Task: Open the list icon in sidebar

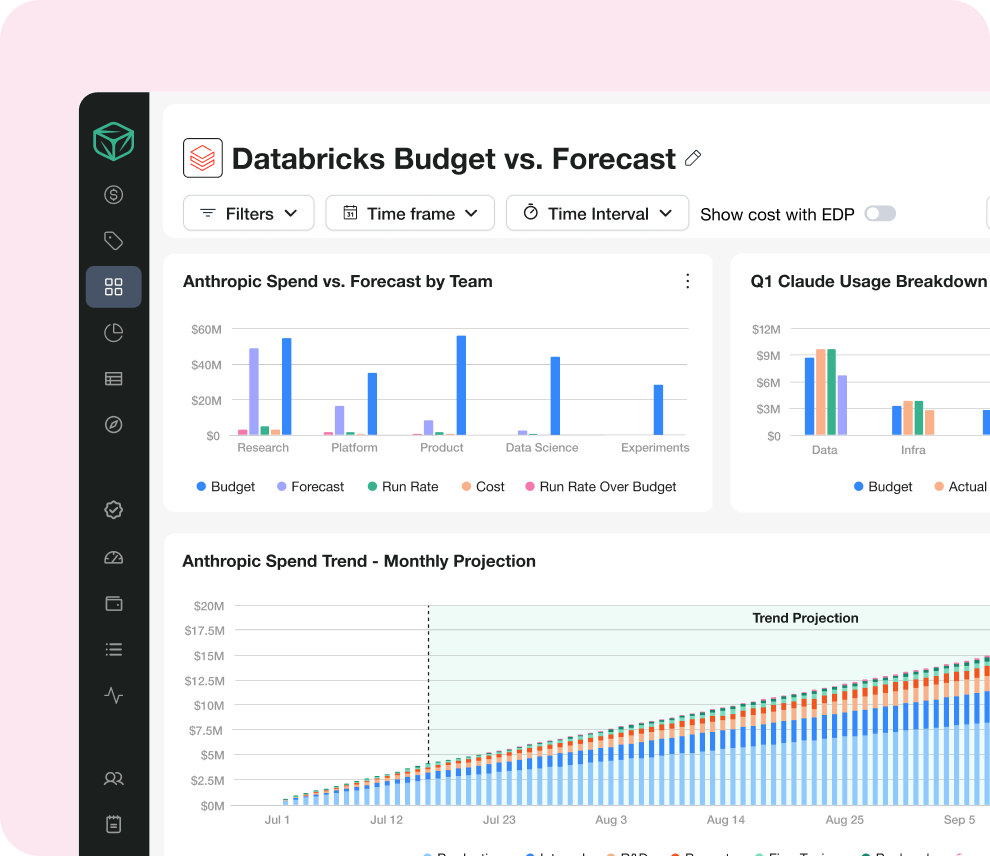Action: (114, 650)
